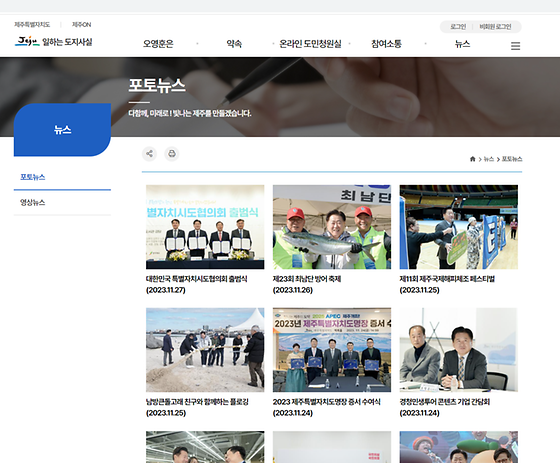The height and width of the screenshot is (463, 560).
Task: Click the Jeju logo 일하는 도지사실
Action: pyautogui.click(x=54, y=41)
